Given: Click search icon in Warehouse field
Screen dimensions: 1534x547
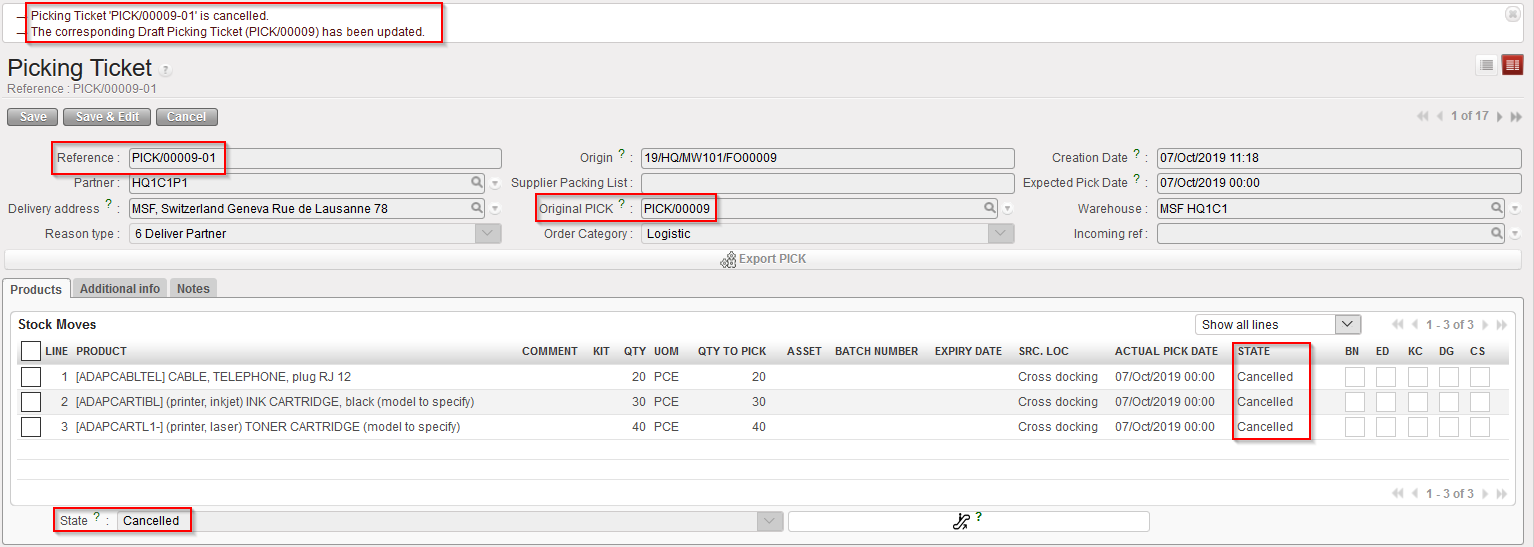Looking at the screenshot, I should click(x=1497, y=208).
